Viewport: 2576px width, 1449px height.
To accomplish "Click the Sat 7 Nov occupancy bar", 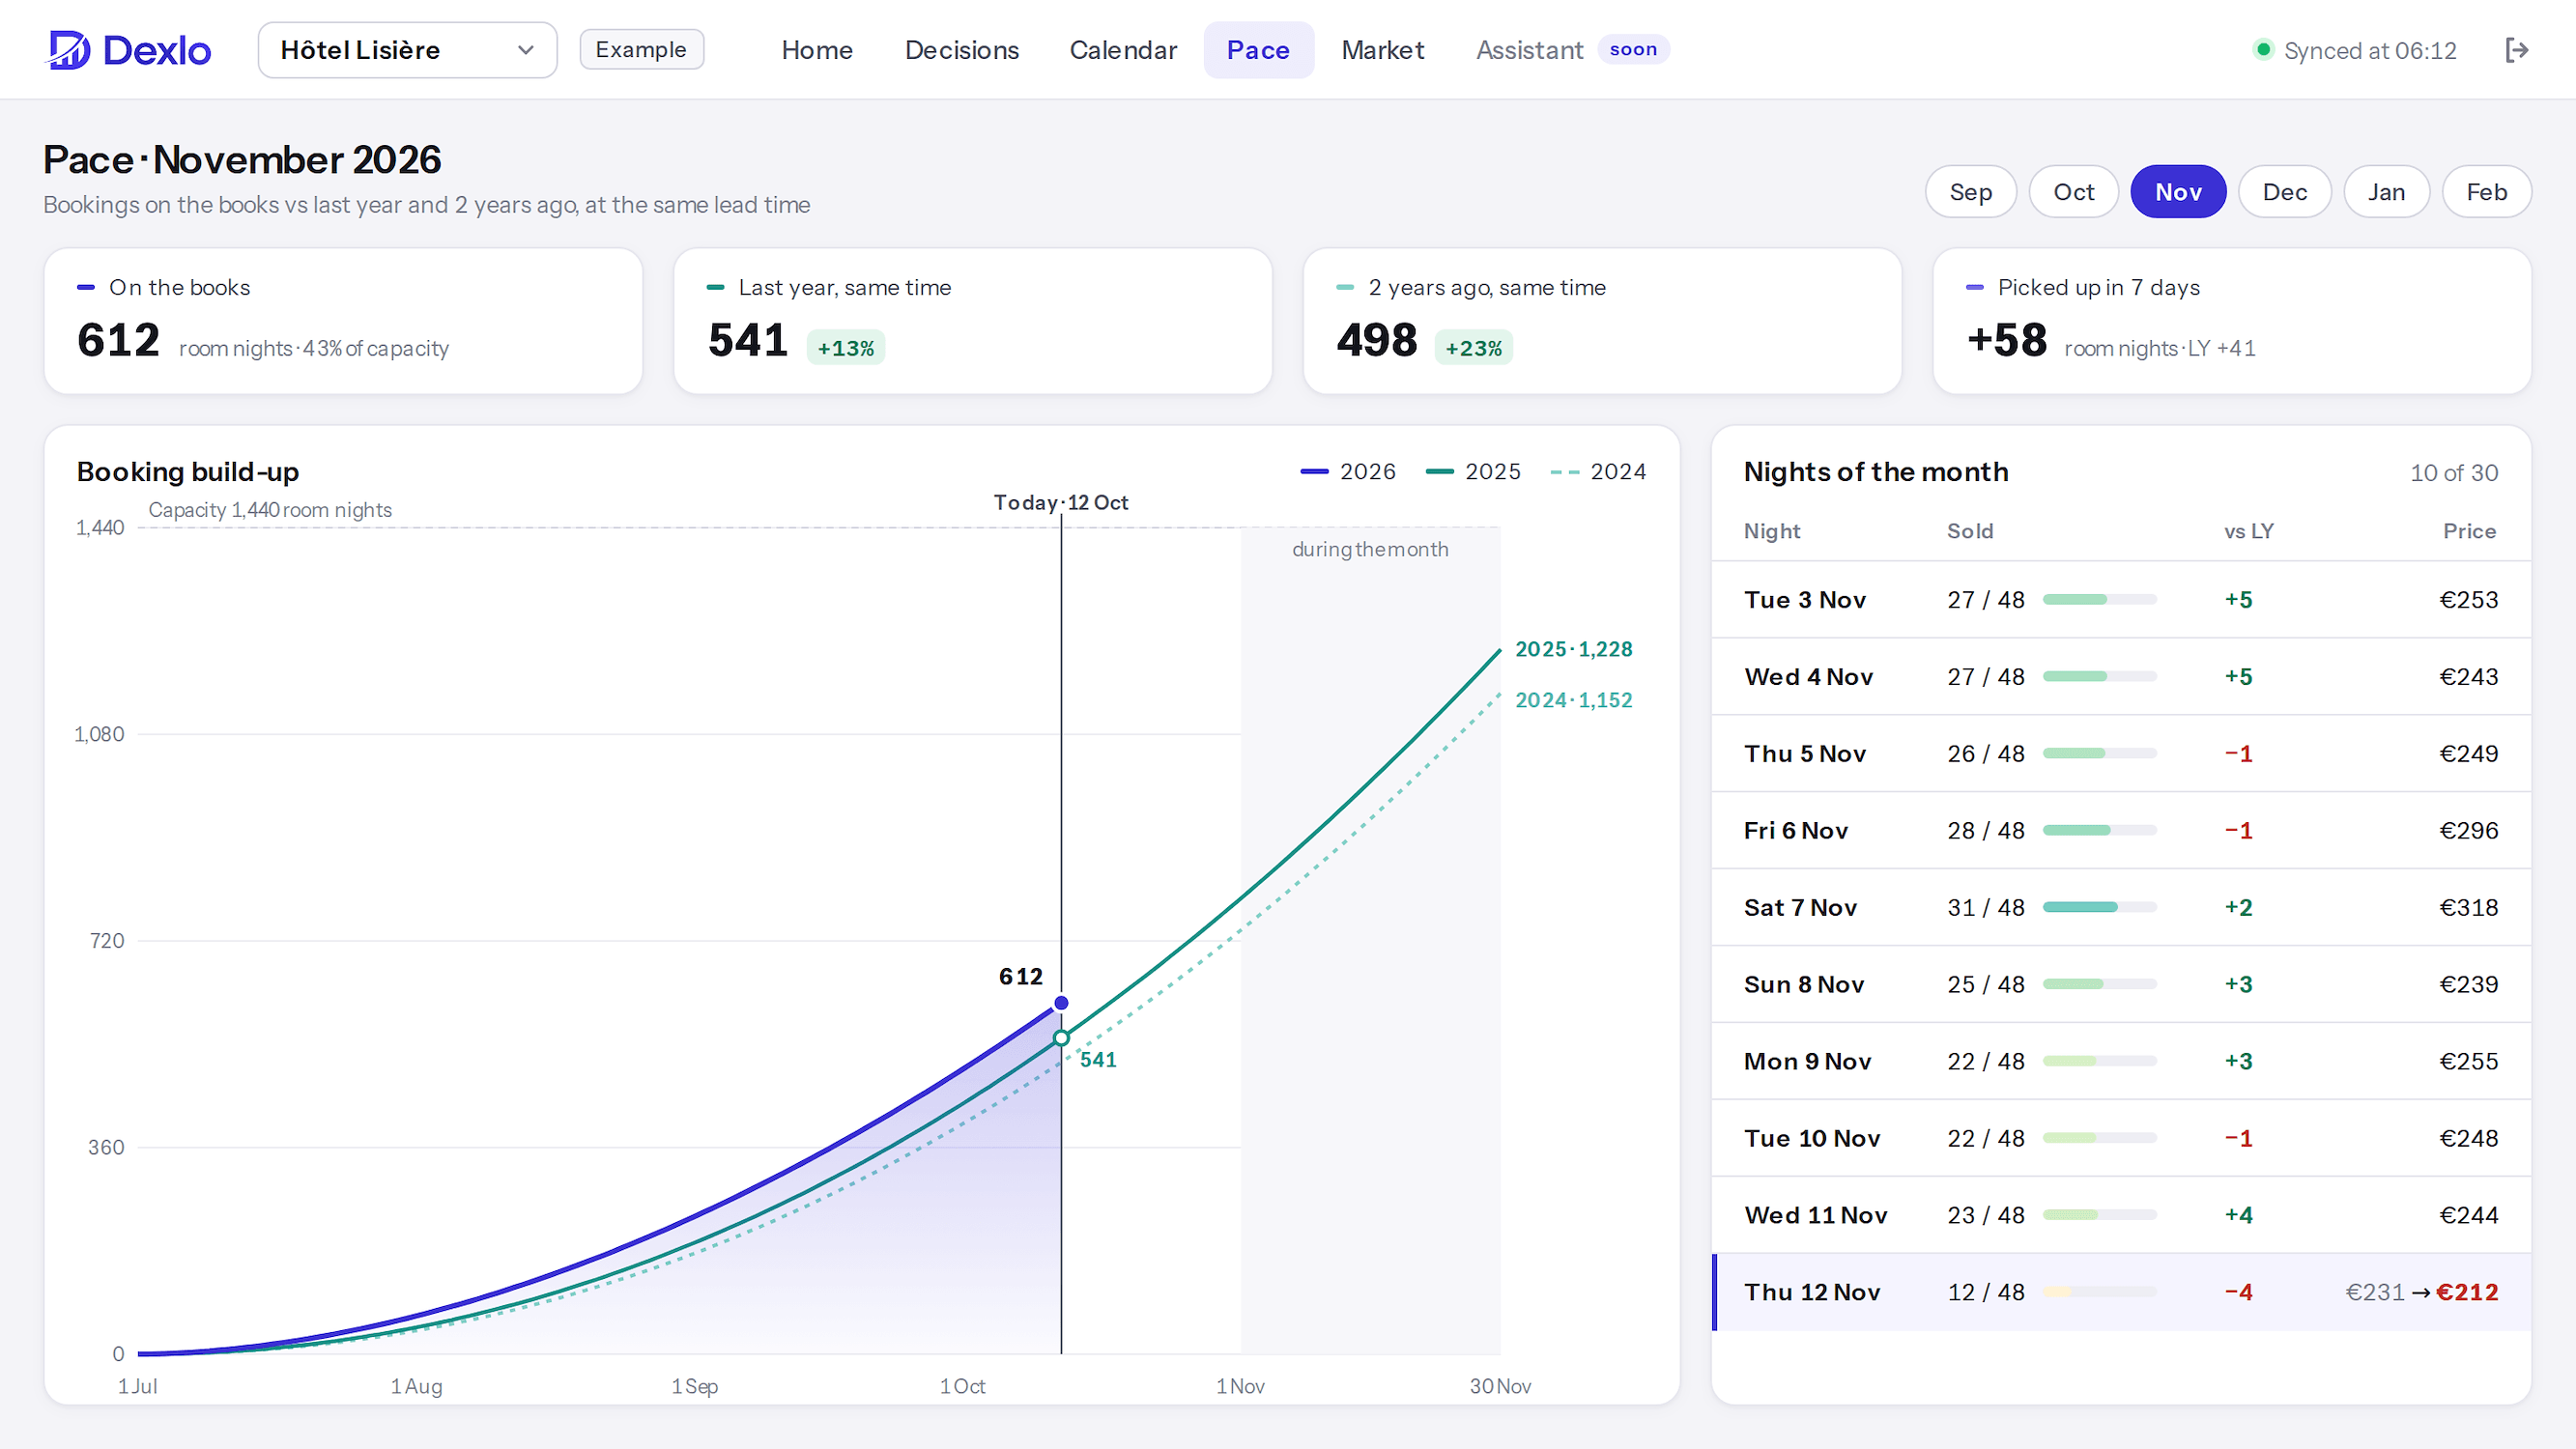I will coord(2099,907).
